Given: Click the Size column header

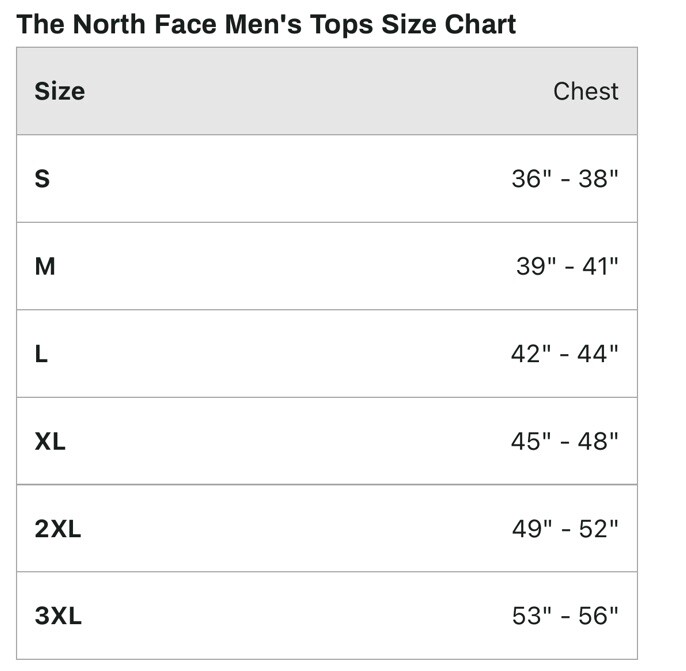Looking at the screenshot, I should point(60,91).
